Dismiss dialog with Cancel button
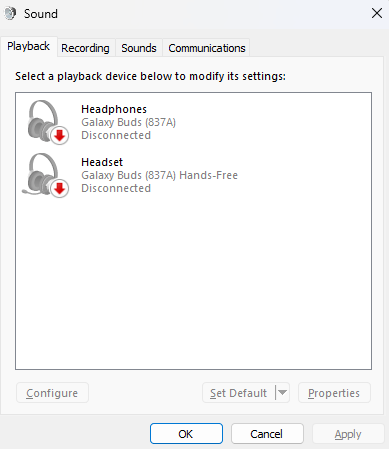Viewport: 389px width, 449px height. pos(267,434)
